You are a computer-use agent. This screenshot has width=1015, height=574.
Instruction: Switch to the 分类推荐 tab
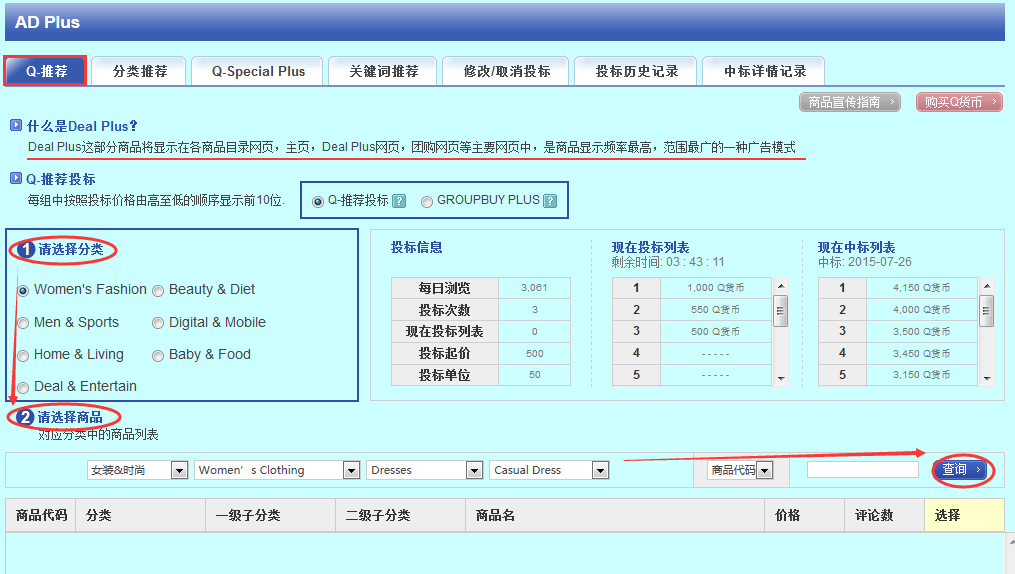(x=139, y=71)
